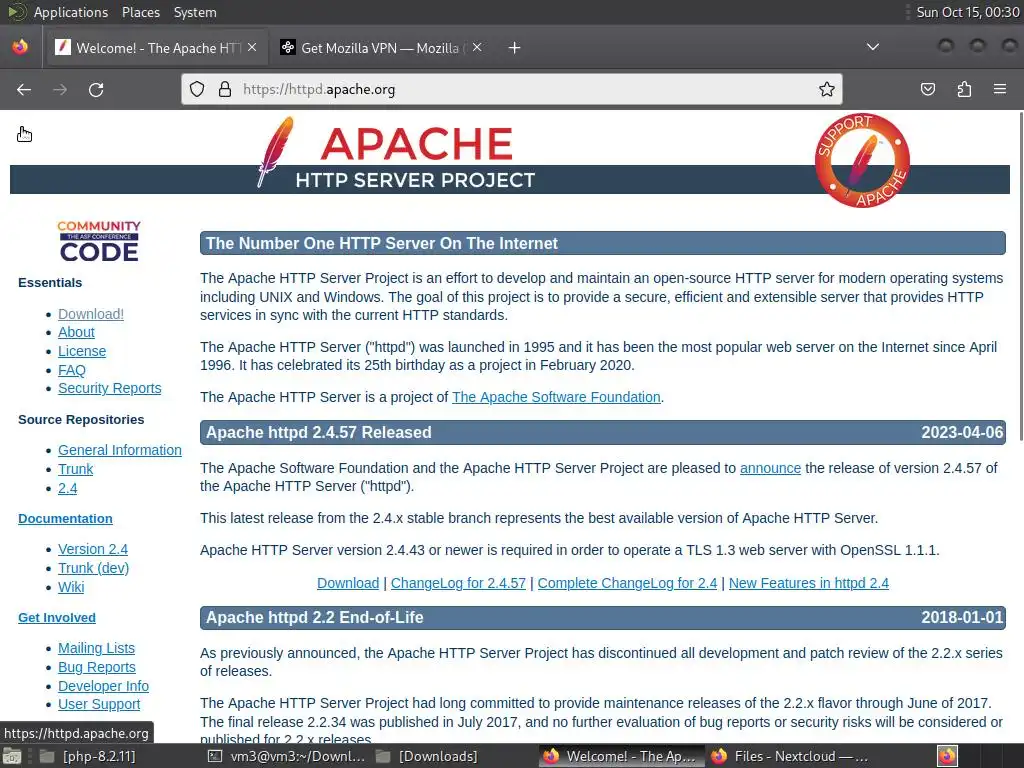Click the clock showing Sun Oct 15
The width and height of the screenshot is (1024, 768).
pyautogui.click(x=967, y=12)
